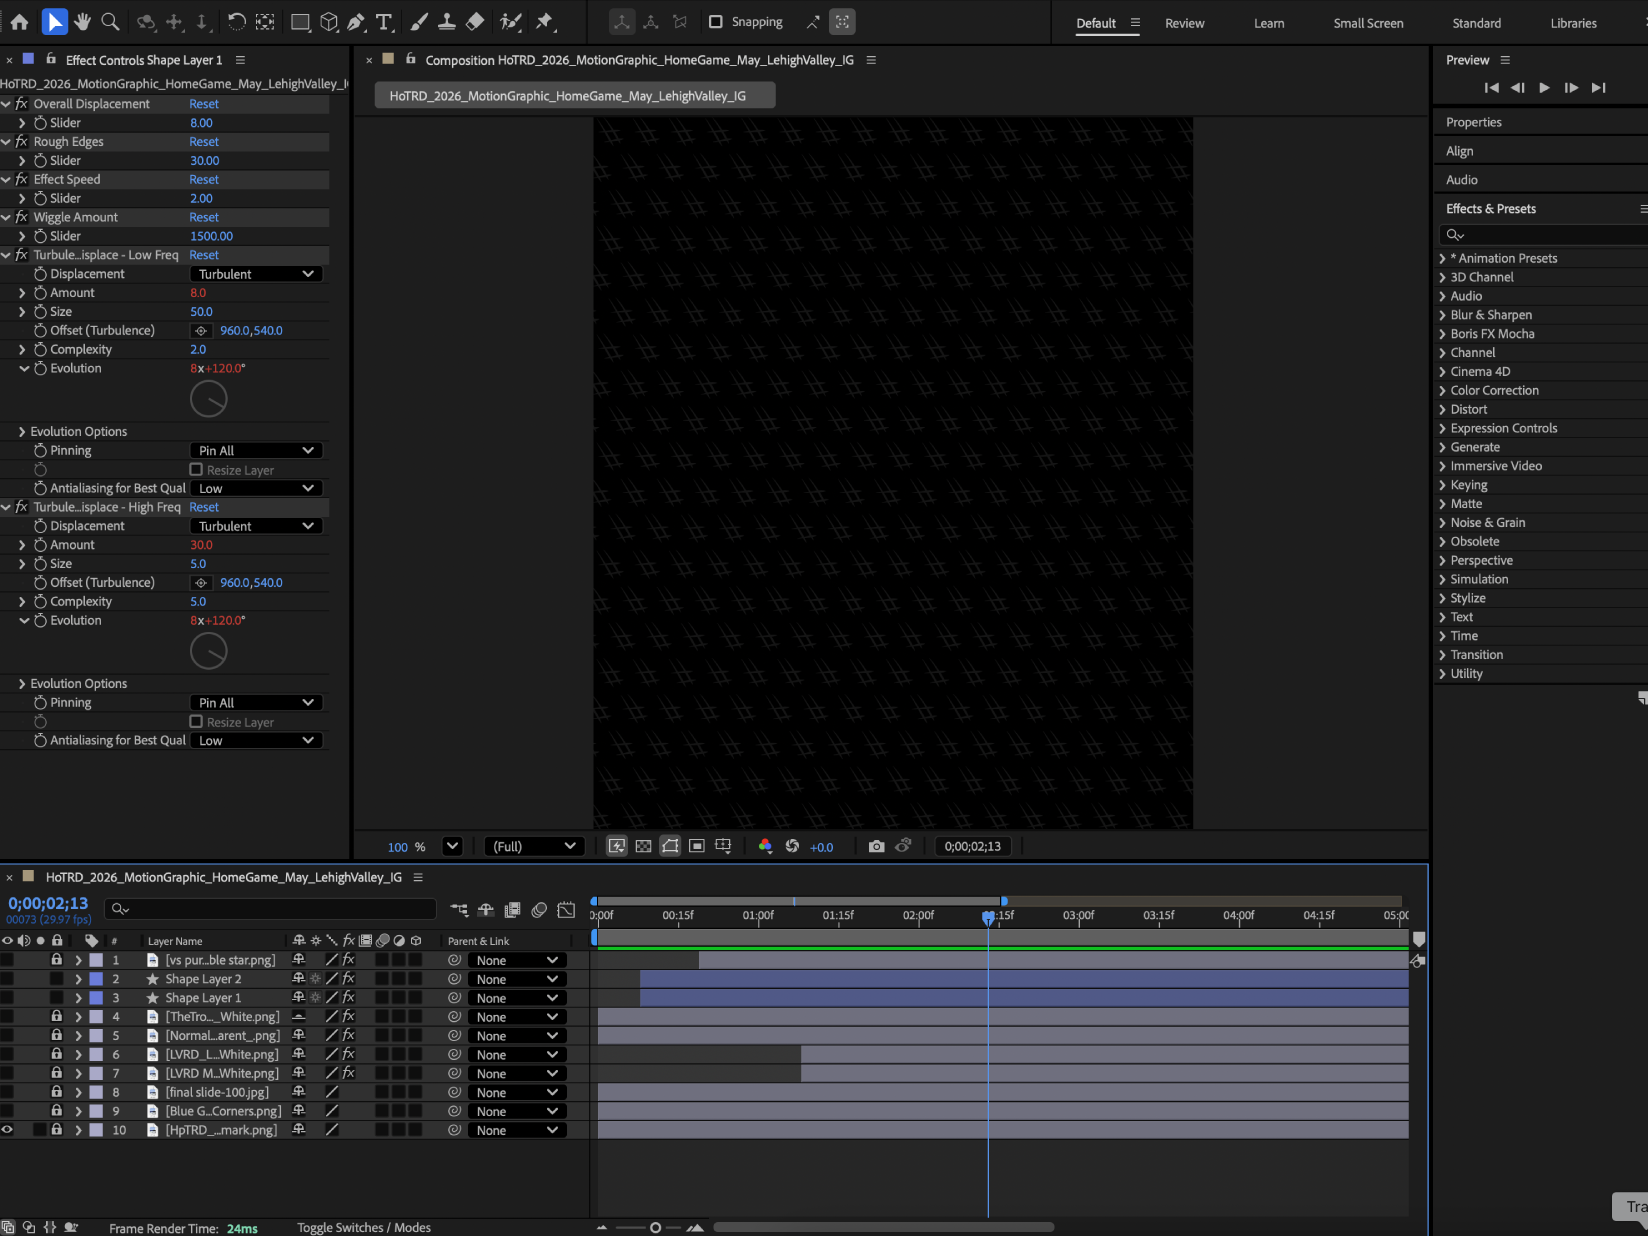Select the Hand tool
The width and height of the screenshot is (1648, 1236).
(x=82, y=22)
